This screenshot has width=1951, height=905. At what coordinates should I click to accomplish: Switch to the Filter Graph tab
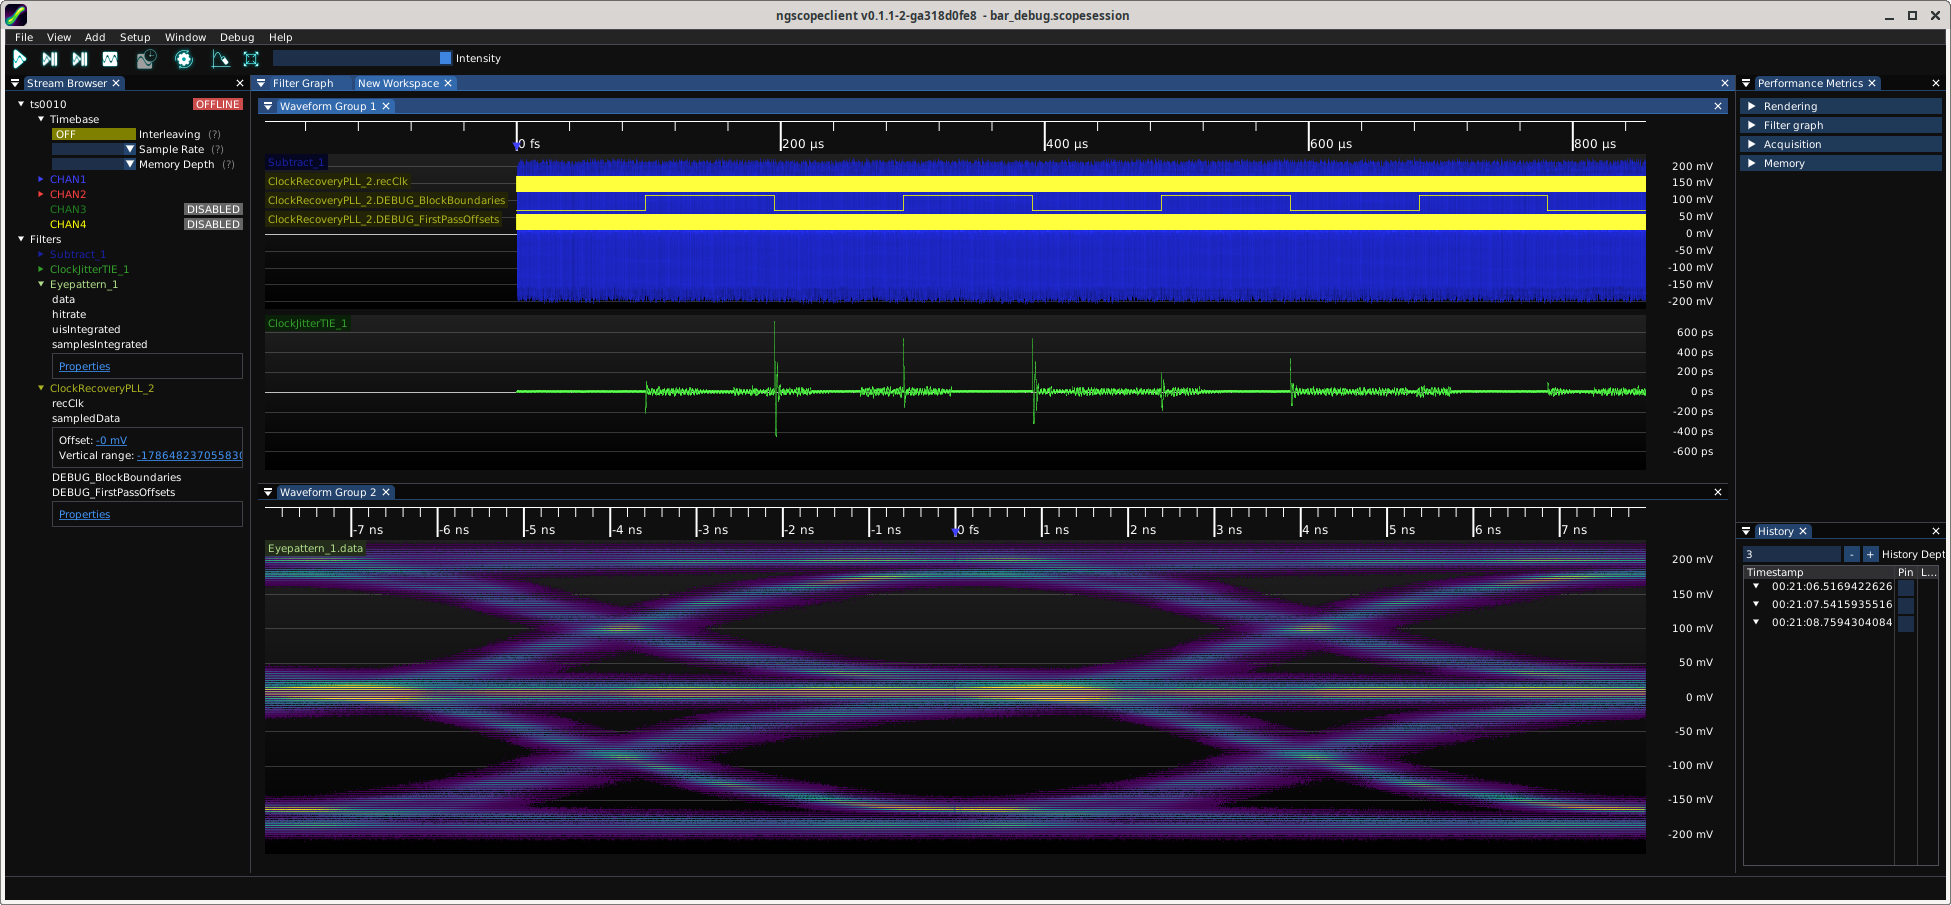[x=302, y=84]
